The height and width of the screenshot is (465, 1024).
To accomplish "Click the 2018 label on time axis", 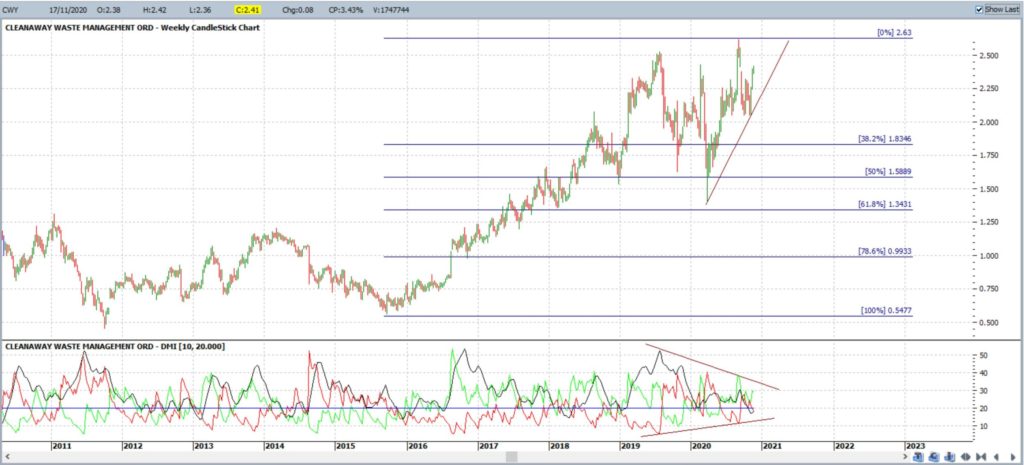I will pos(560,445).
